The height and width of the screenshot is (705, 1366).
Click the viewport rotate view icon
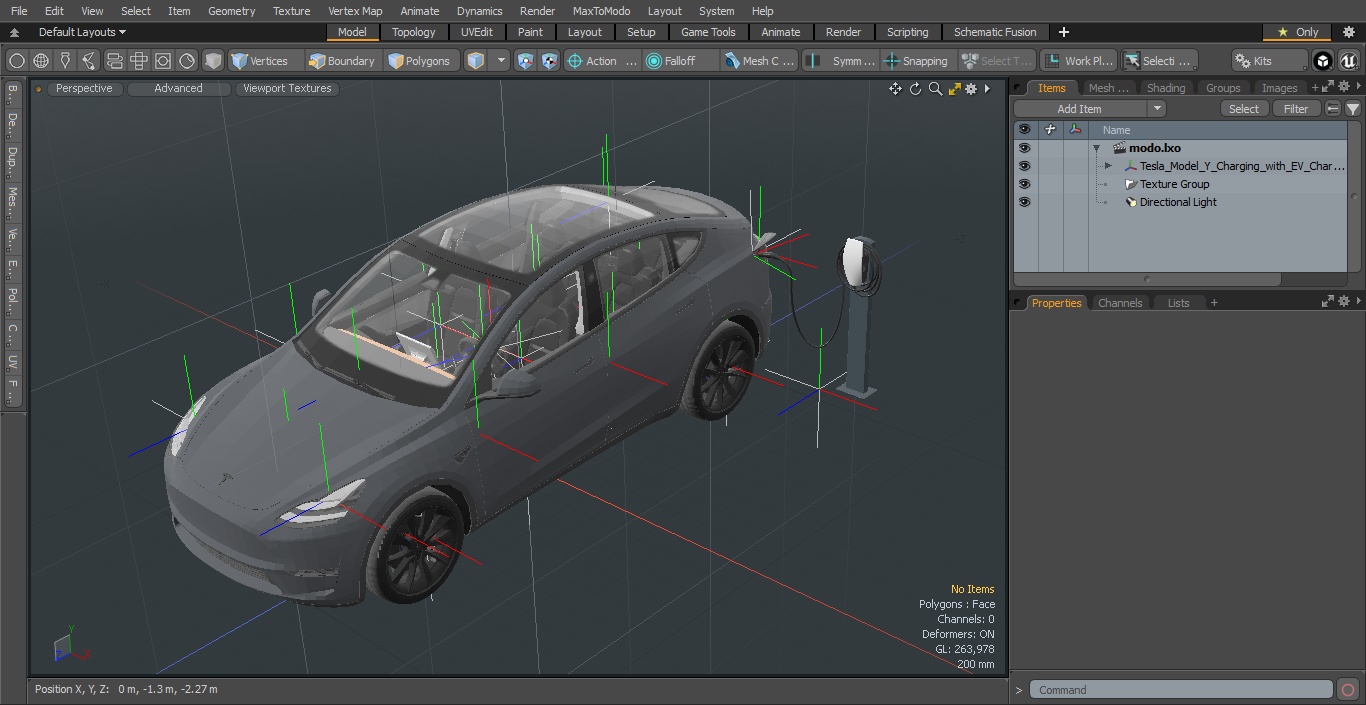pyautogui.click(x=915, y=89)
